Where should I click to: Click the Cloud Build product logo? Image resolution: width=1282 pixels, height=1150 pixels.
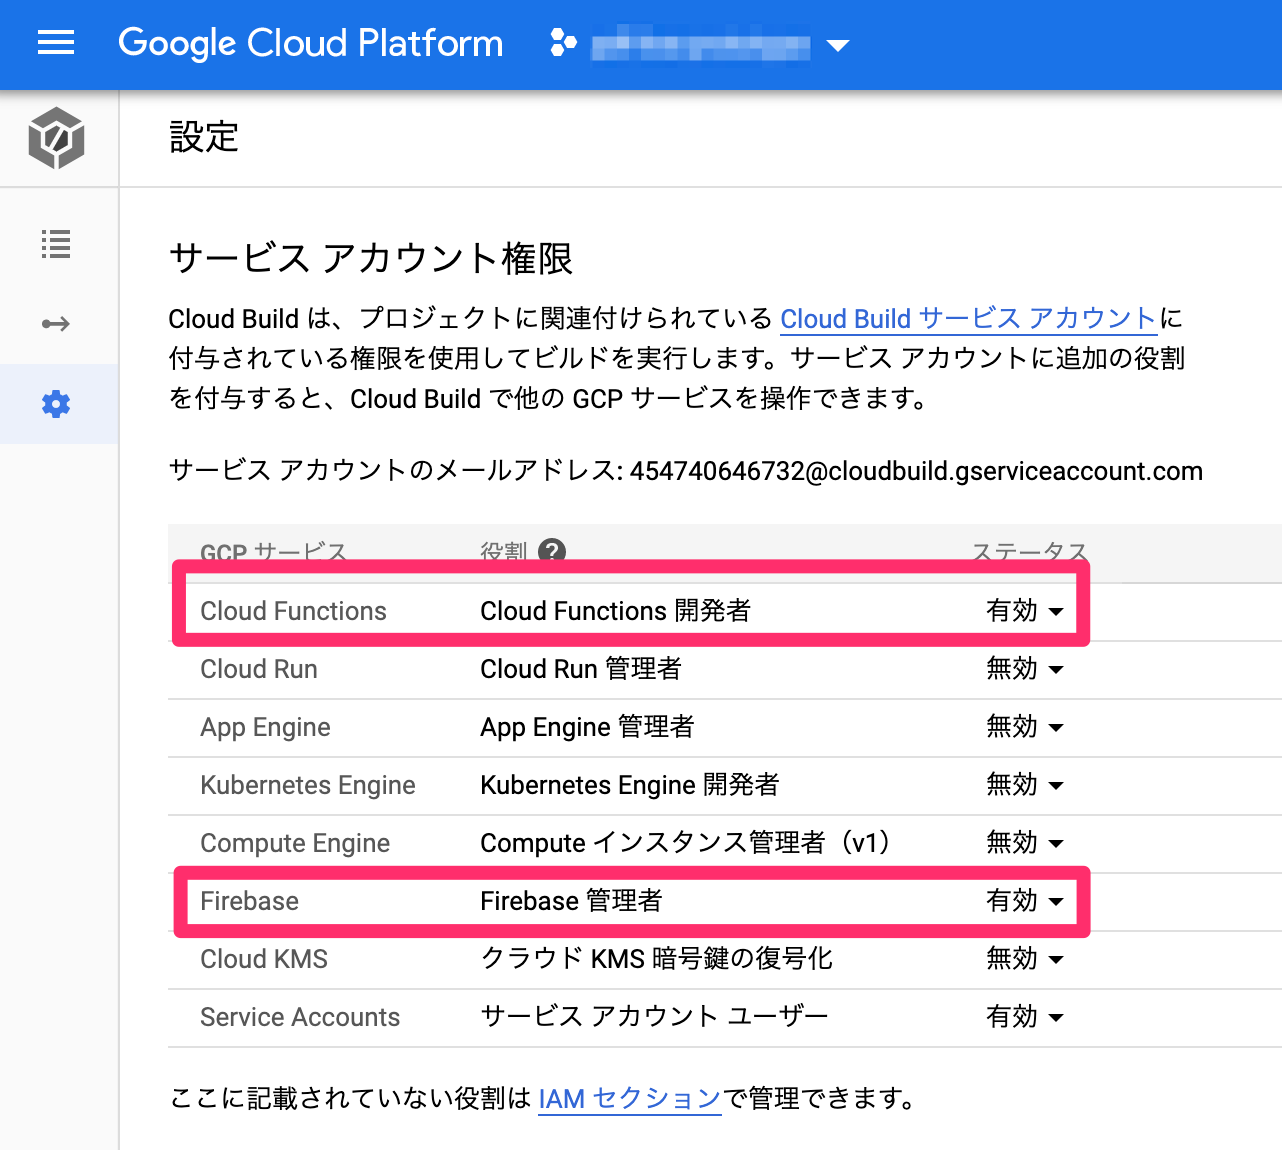pyautogui.click(x=57, y=138)
